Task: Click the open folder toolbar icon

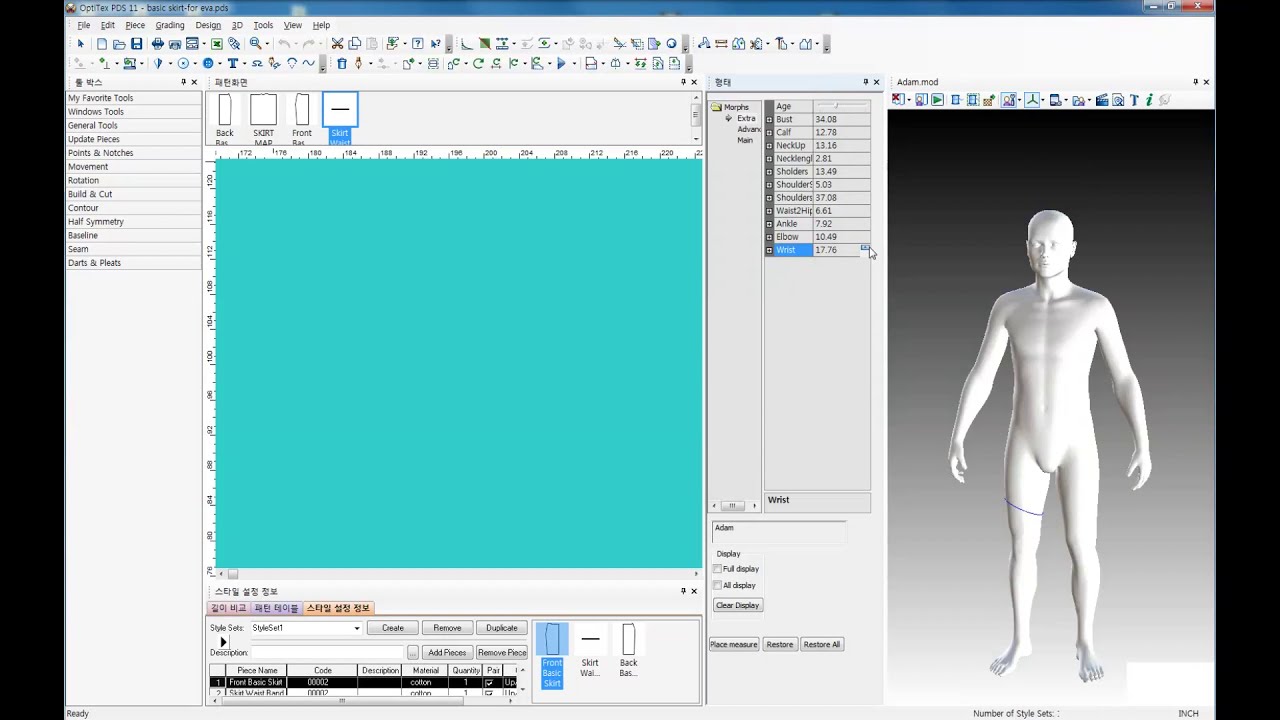Action: pos(119,44)
